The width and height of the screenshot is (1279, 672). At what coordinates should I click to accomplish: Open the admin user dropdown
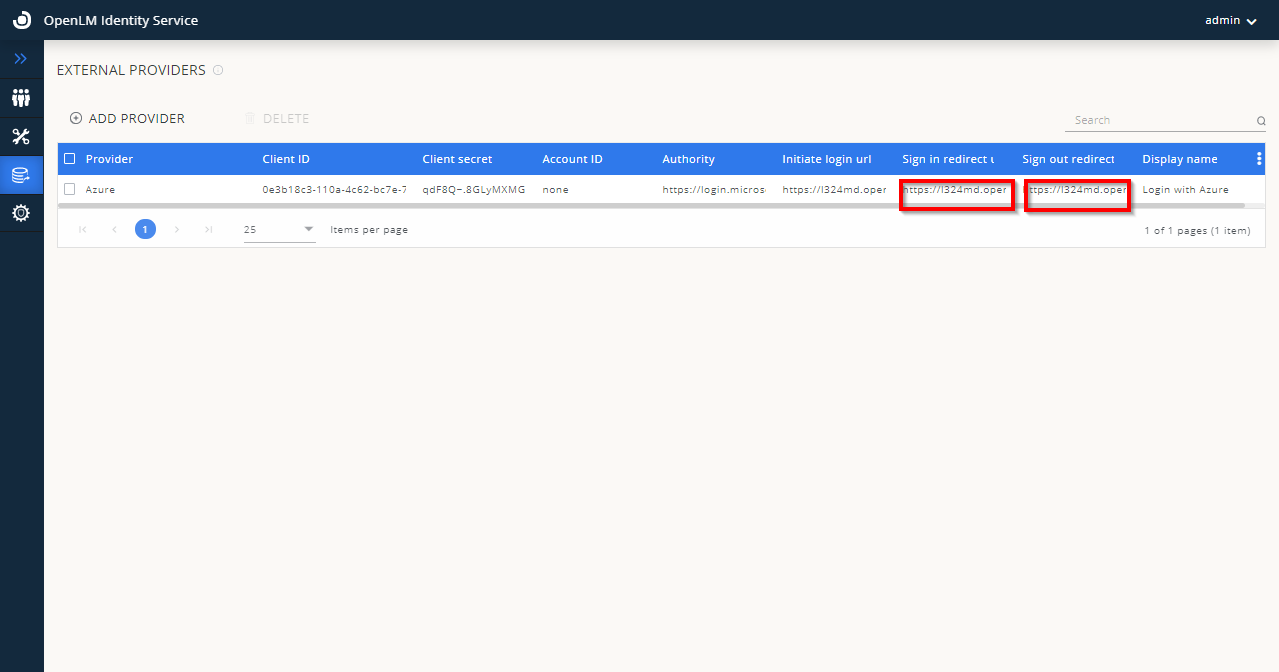pyautogui.click(x=1230, y=20)
